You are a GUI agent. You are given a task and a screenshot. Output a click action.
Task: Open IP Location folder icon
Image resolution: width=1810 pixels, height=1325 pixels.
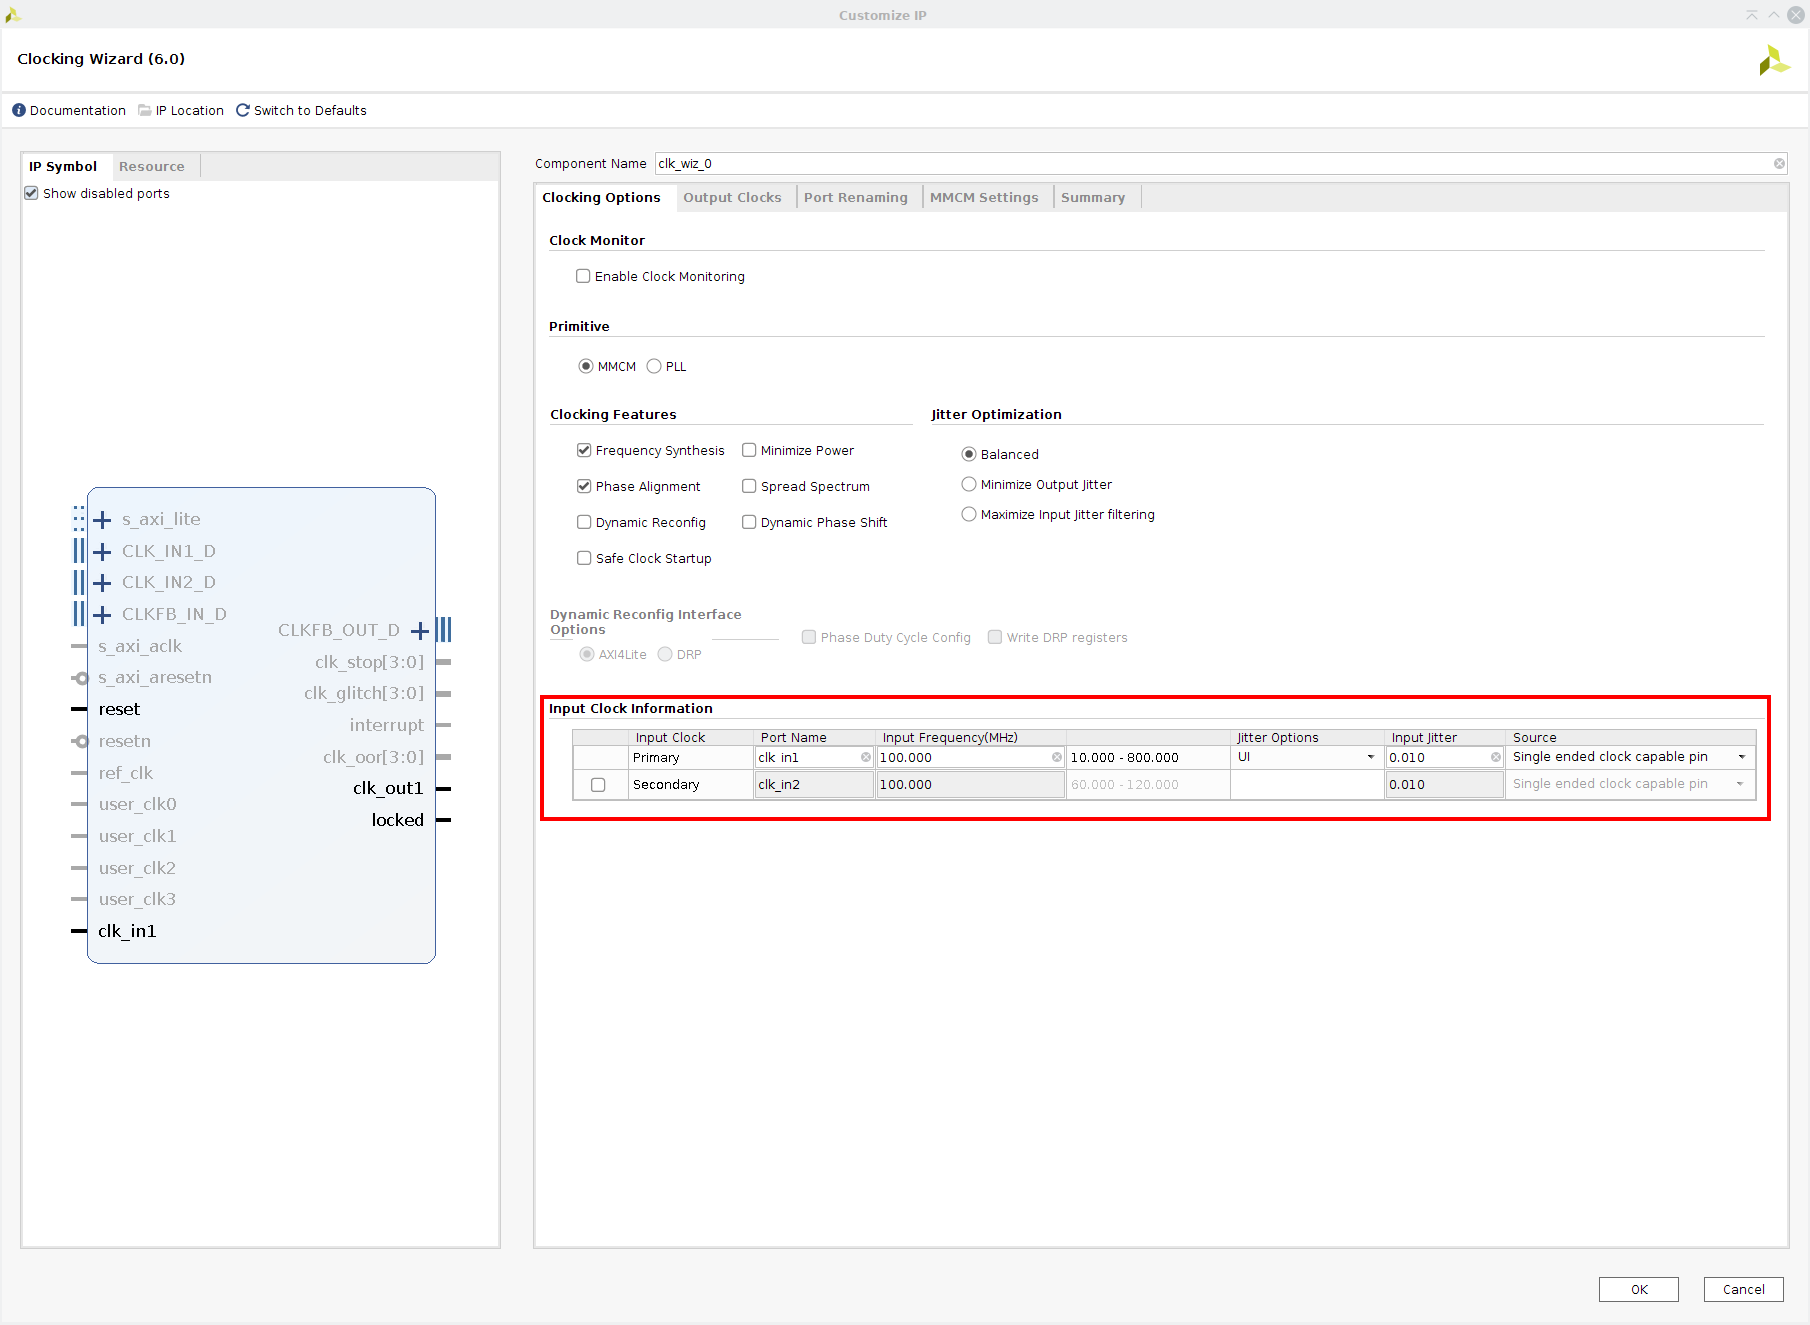point(145,110)
